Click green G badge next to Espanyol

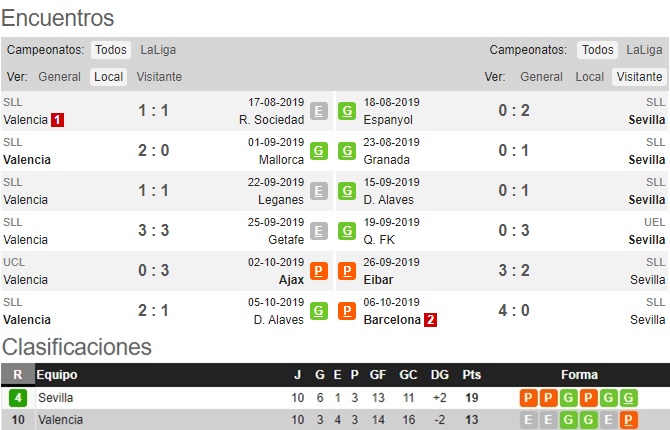[347, 111]
